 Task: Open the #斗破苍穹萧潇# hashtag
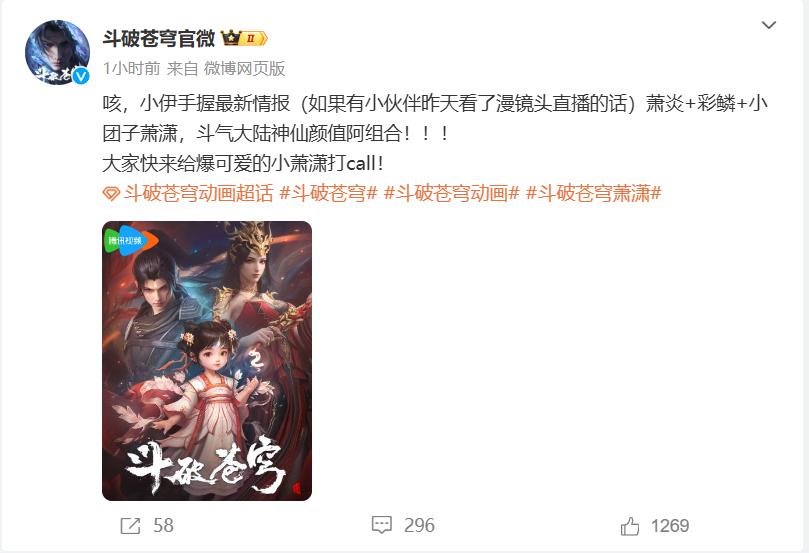[x=593, y=194]
